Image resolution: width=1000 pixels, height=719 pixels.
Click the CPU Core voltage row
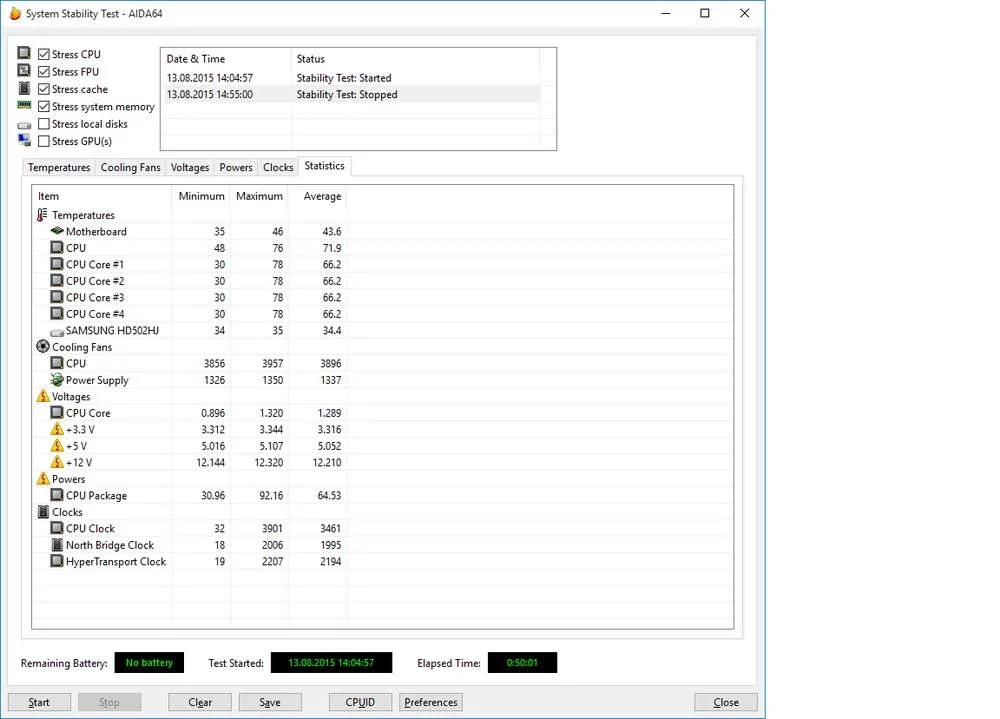click(x=383, y=413)
